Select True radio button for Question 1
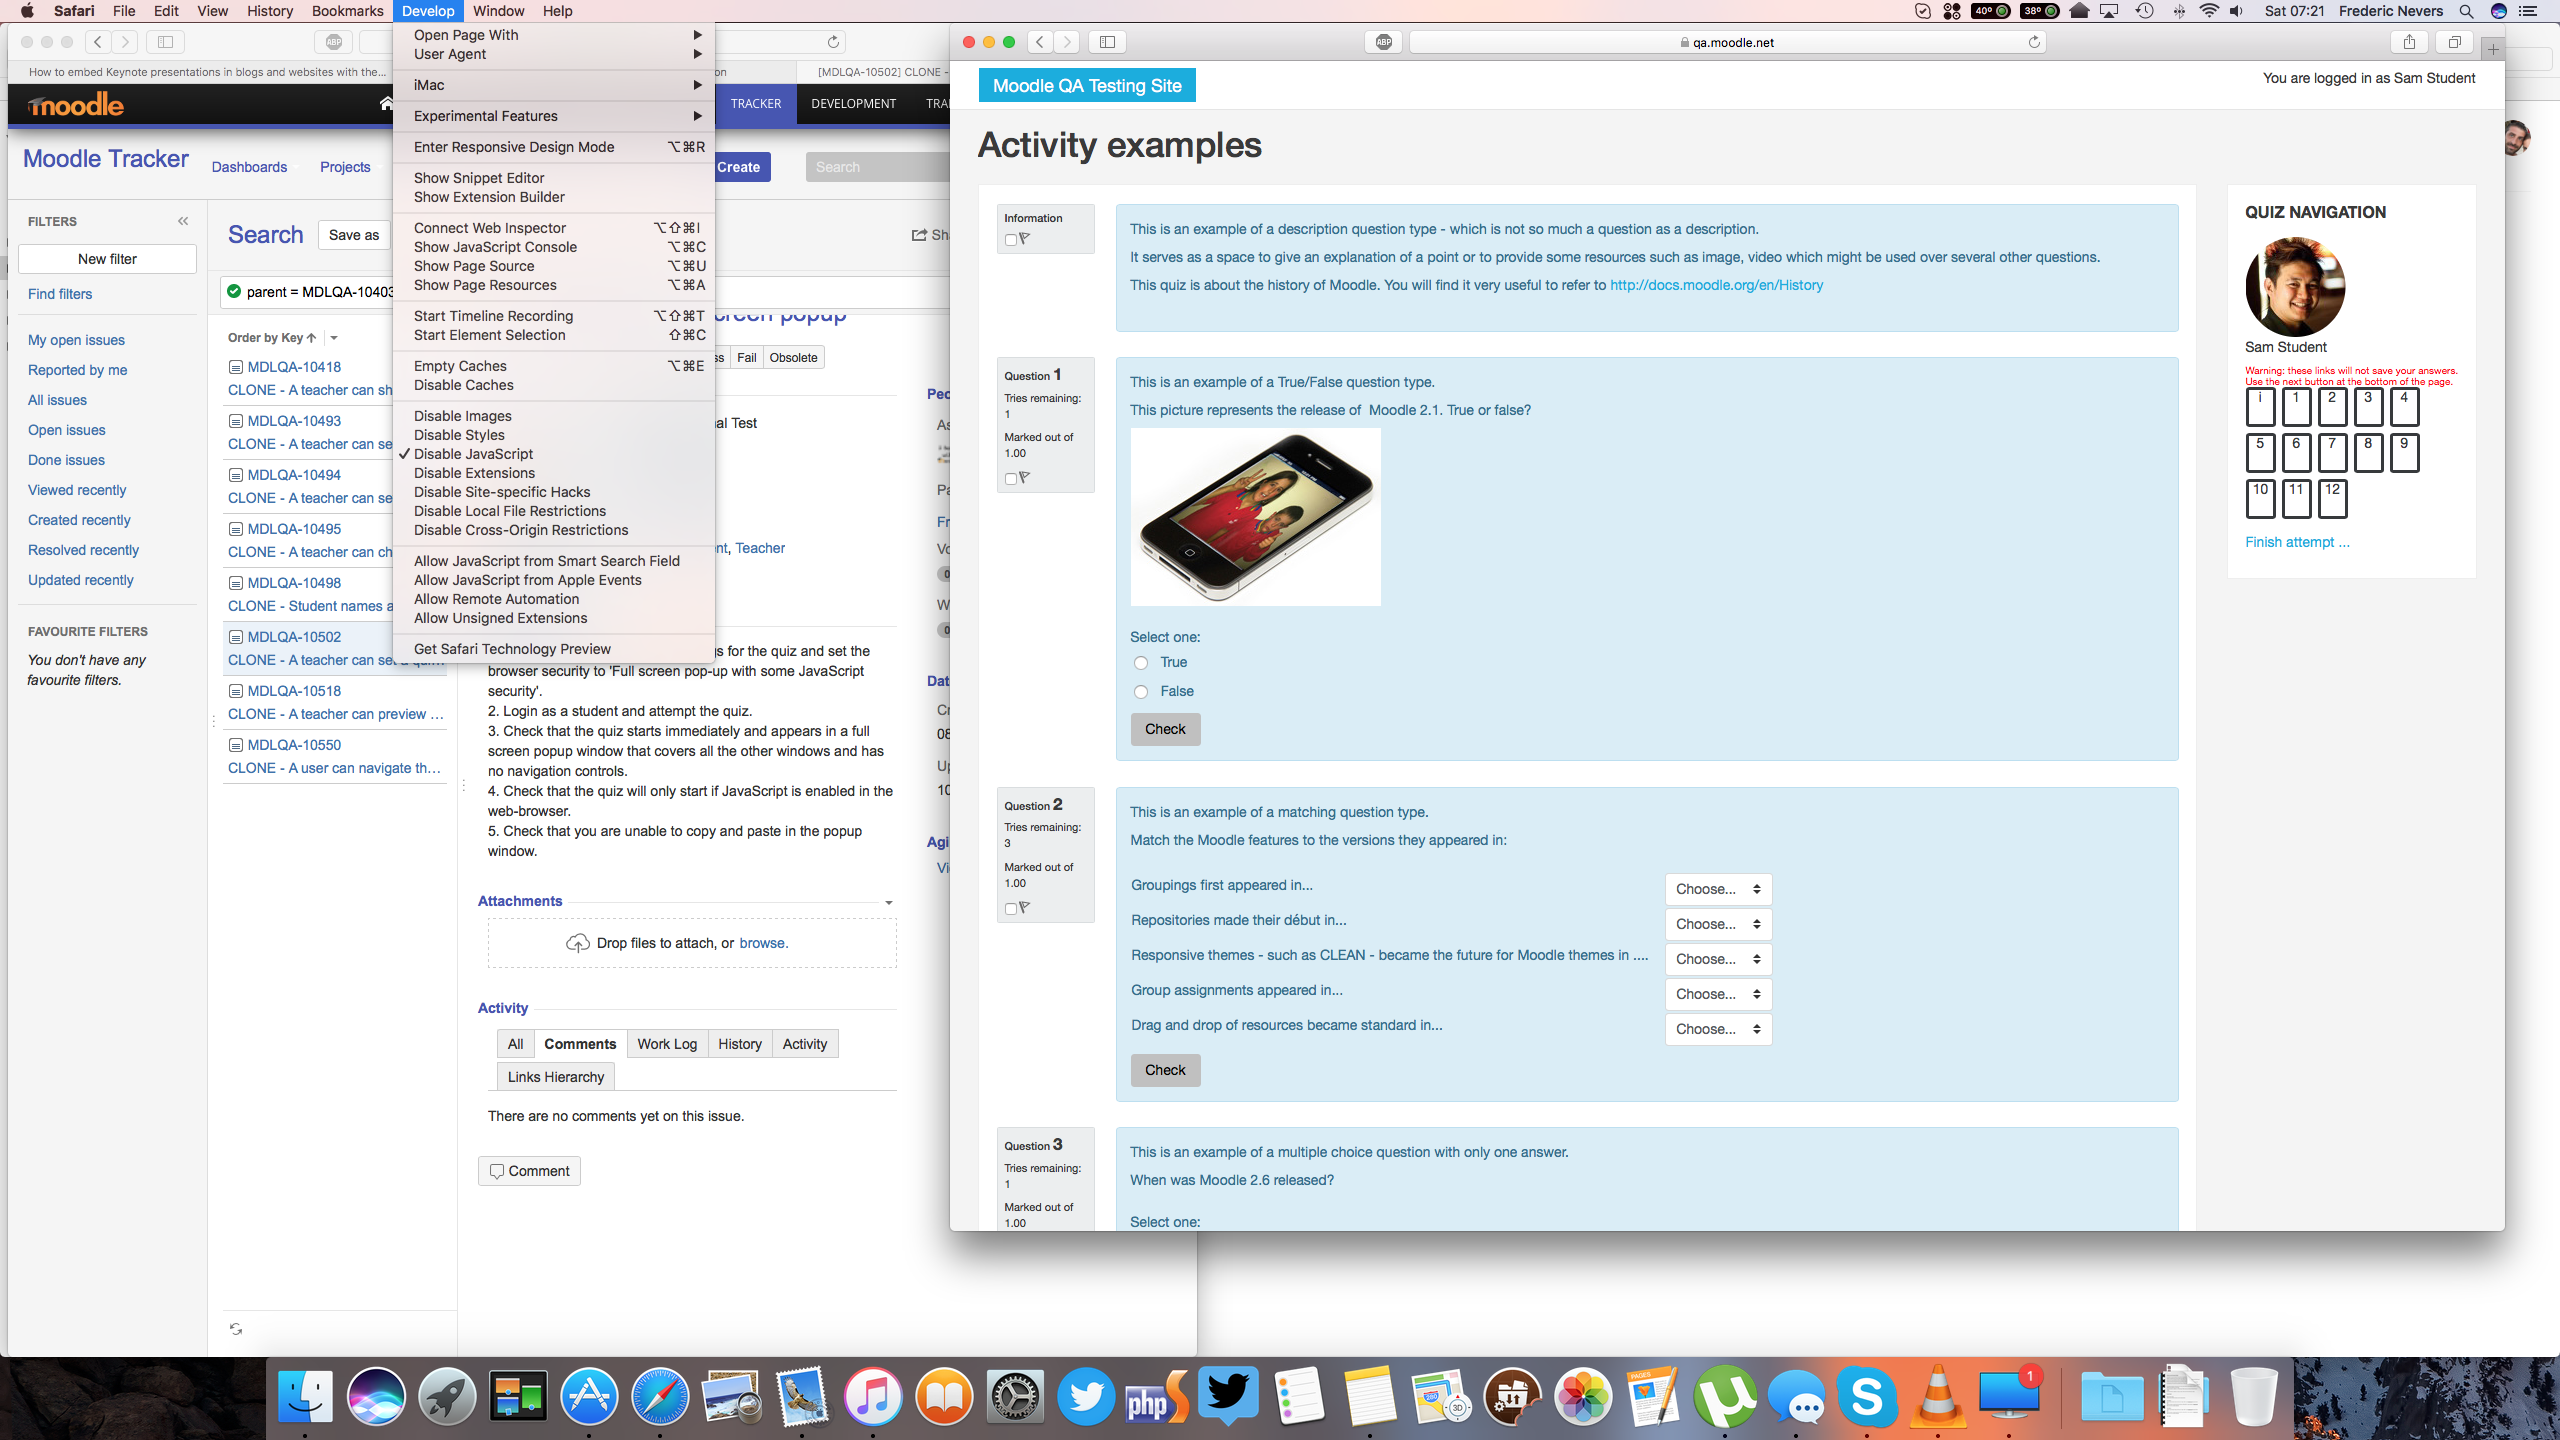 (x=1141, y=663)
